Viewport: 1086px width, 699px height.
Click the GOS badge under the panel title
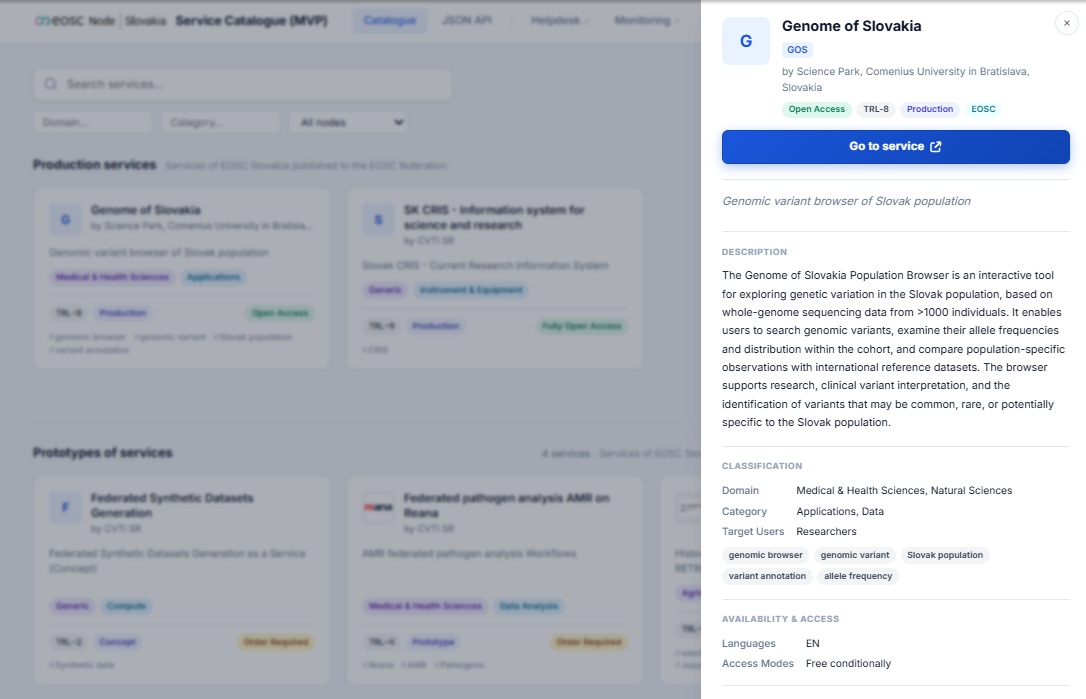[x=797, y=50]
